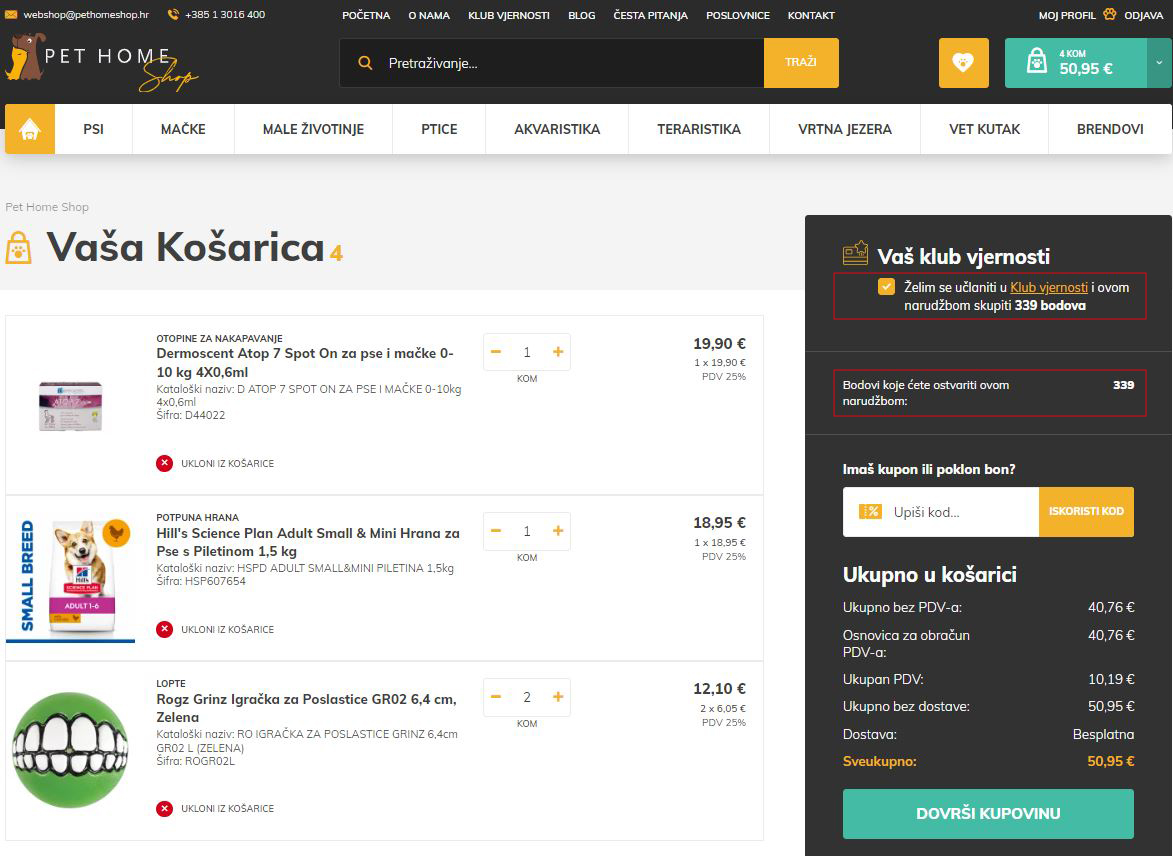
Task: Open Rogz Grinz green ball thumbnail
Action: [x=70, y=750]
